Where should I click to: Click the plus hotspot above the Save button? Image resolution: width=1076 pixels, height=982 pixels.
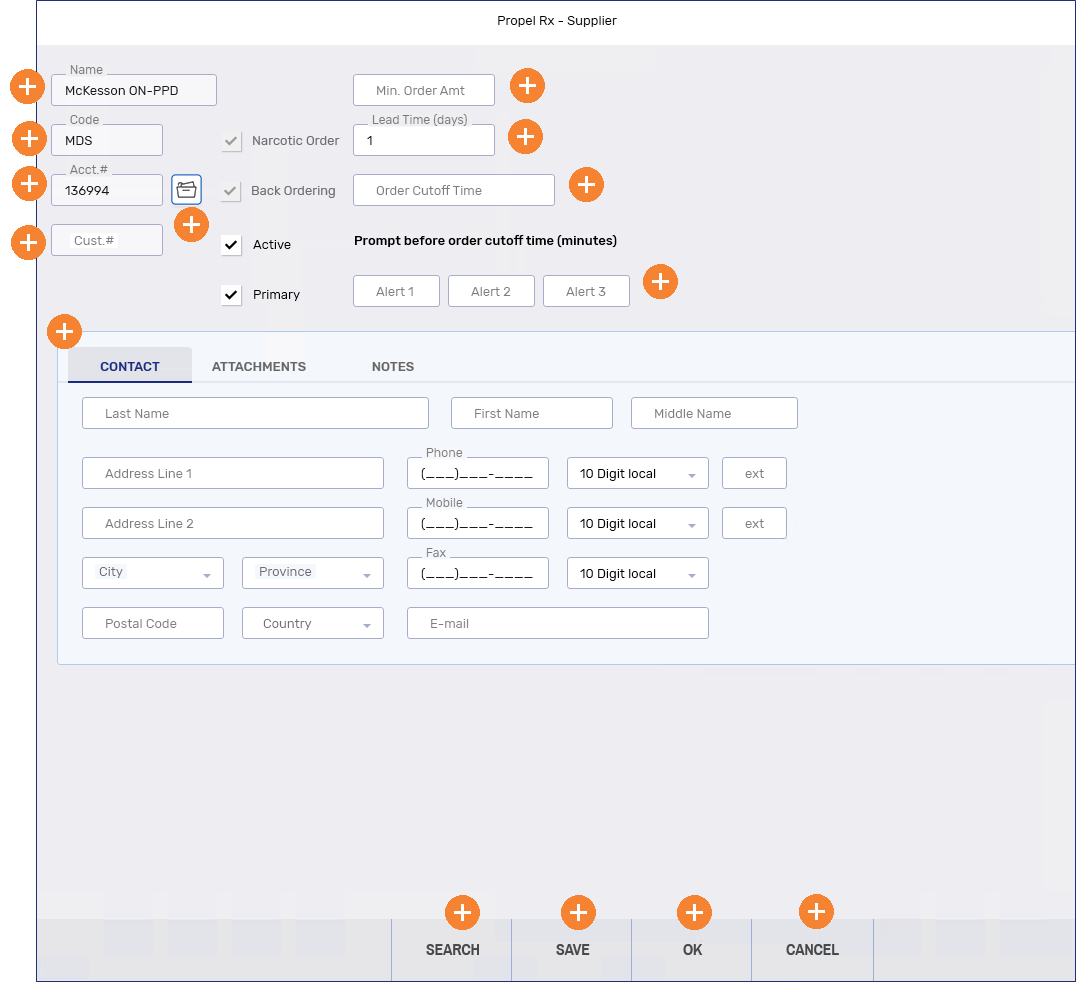578,912
